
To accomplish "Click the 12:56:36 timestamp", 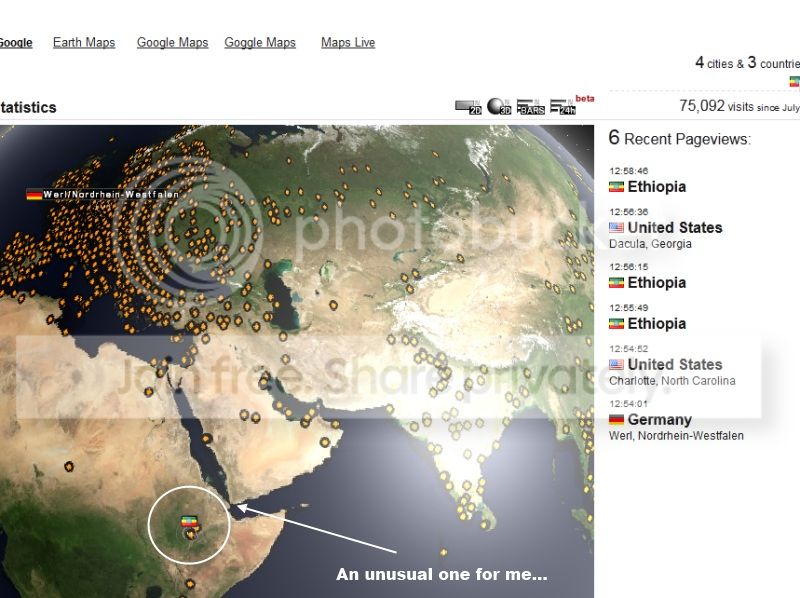I will click(628, 212).
